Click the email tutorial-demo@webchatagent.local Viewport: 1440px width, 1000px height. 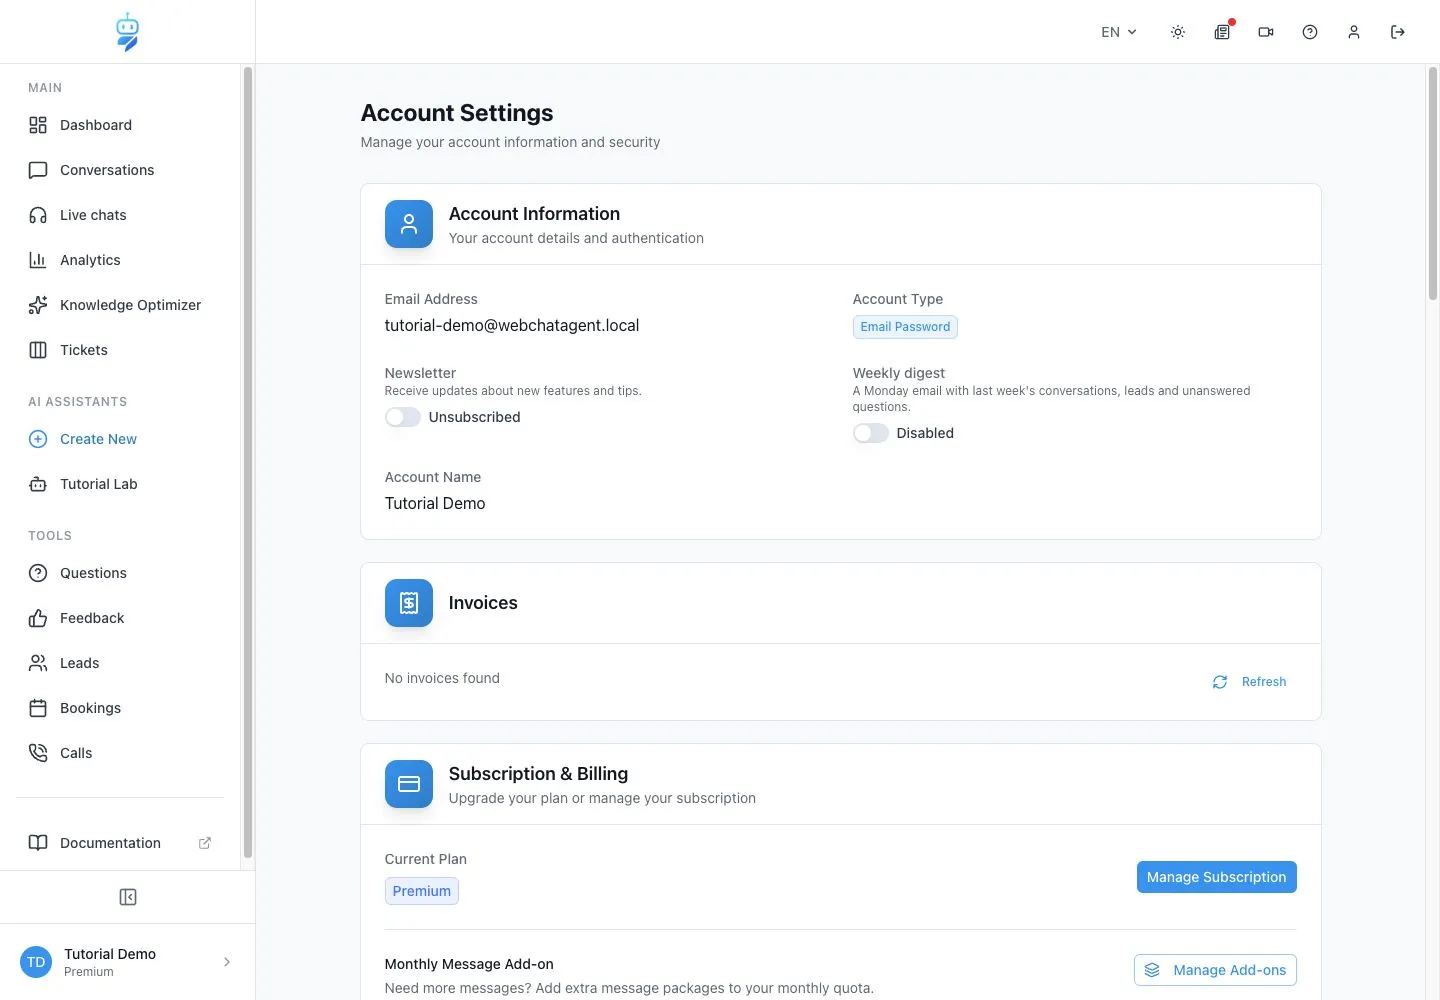coord(512,325)
